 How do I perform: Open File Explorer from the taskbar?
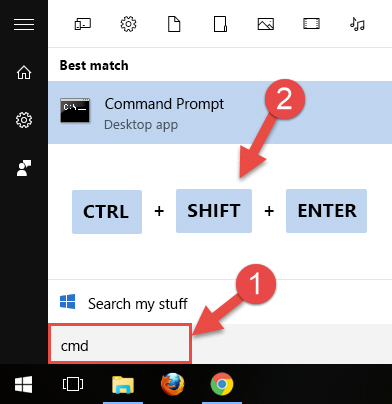(123, 385)
